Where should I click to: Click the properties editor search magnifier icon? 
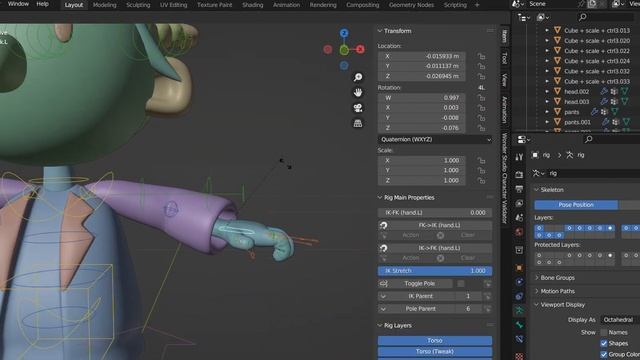(589, 139)
